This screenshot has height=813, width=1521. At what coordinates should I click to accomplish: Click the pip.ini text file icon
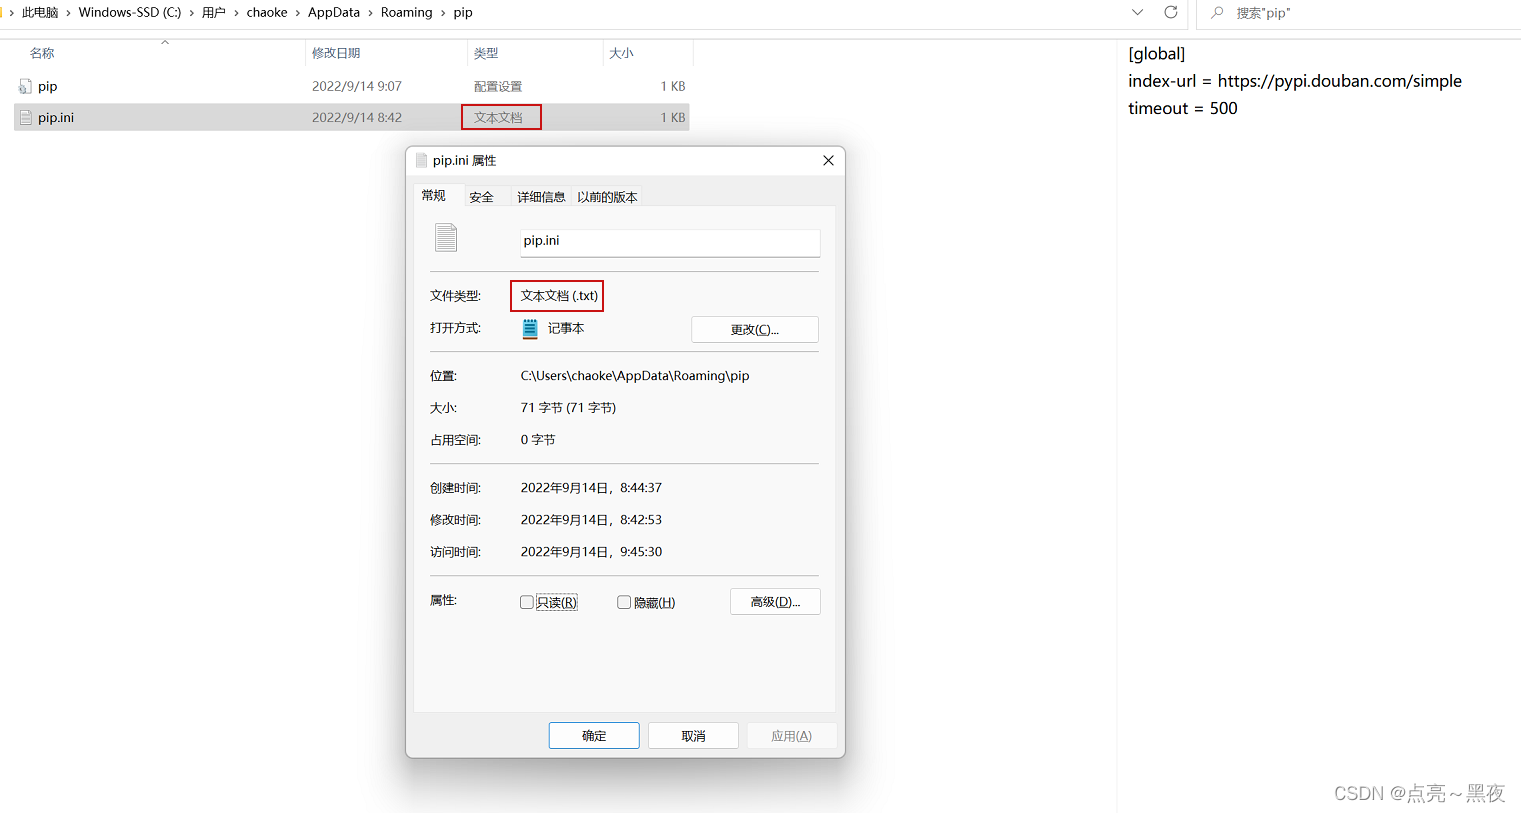(26, 117)
